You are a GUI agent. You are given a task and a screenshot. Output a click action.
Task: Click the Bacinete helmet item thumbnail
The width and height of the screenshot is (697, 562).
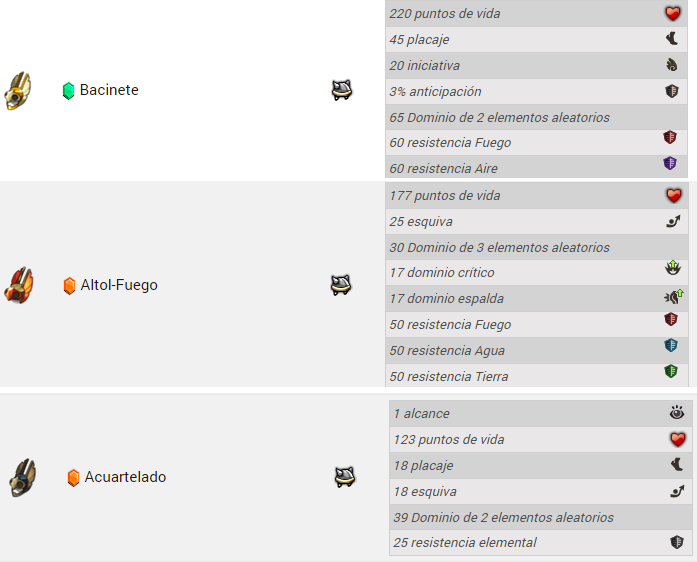click(x=18, y=91)
